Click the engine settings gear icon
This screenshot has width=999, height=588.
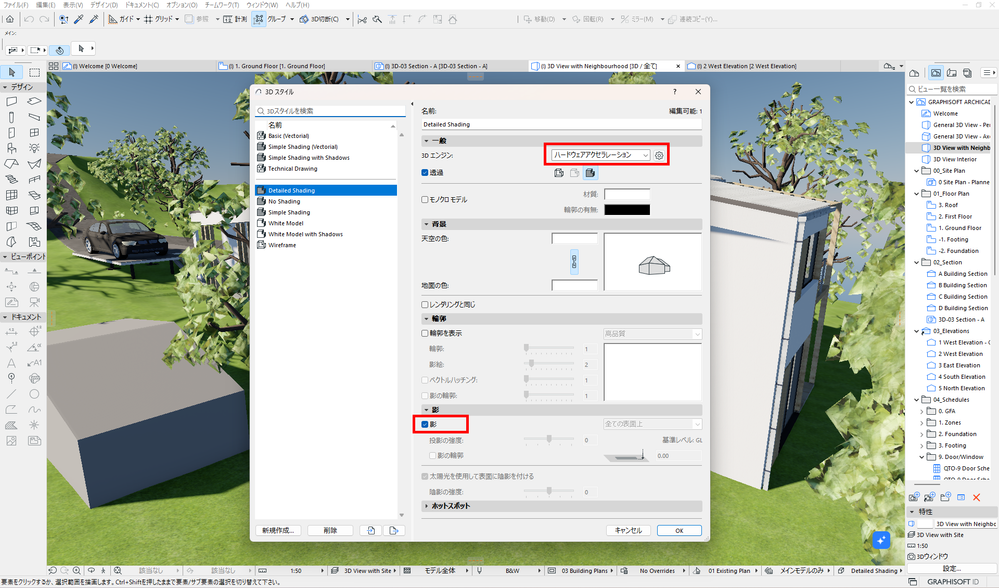[659, 155]
